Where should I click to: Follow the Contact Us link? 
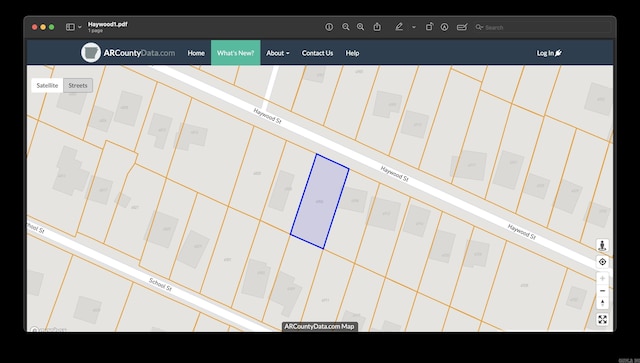point(317,53)
